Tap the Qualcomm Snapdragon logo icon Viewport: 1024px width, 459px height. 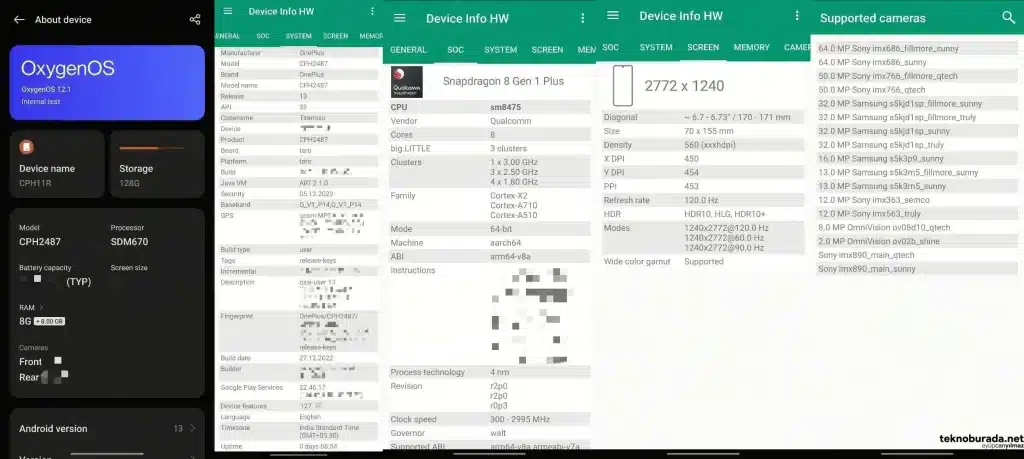tap(406, 82)
